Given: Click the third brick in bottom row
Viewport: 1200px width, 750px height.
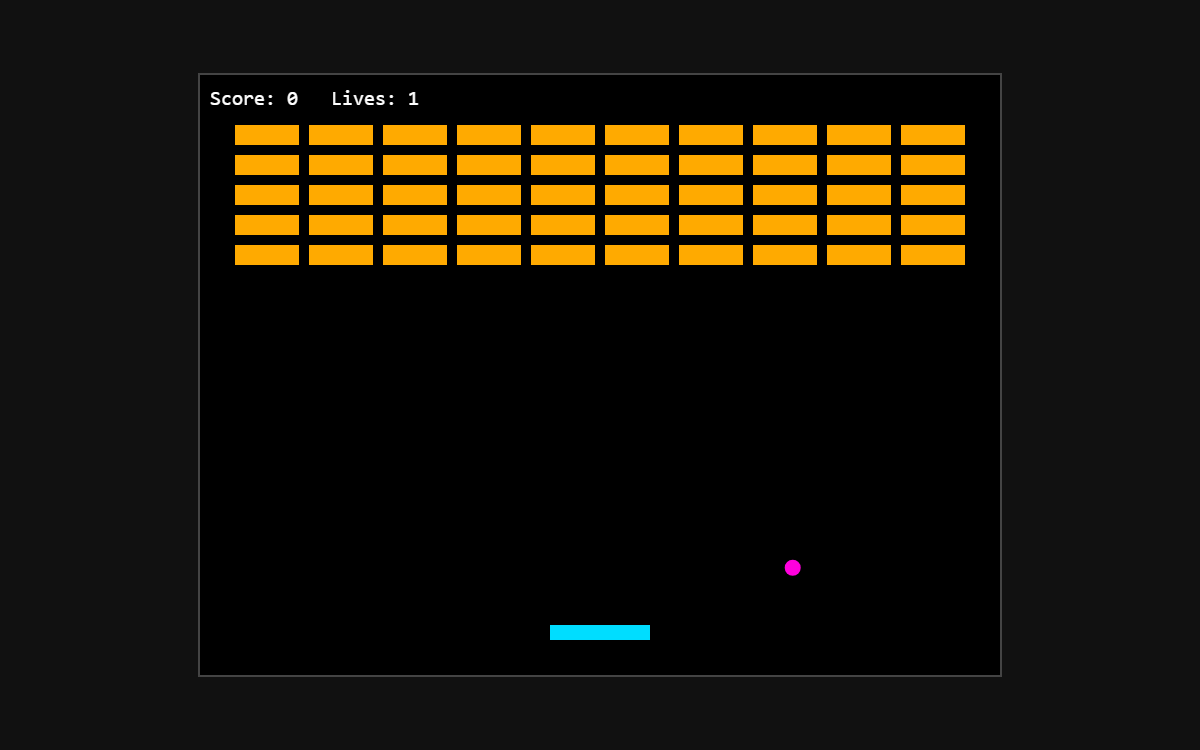Looking at the screenshot, I should (x=415, y=255).
